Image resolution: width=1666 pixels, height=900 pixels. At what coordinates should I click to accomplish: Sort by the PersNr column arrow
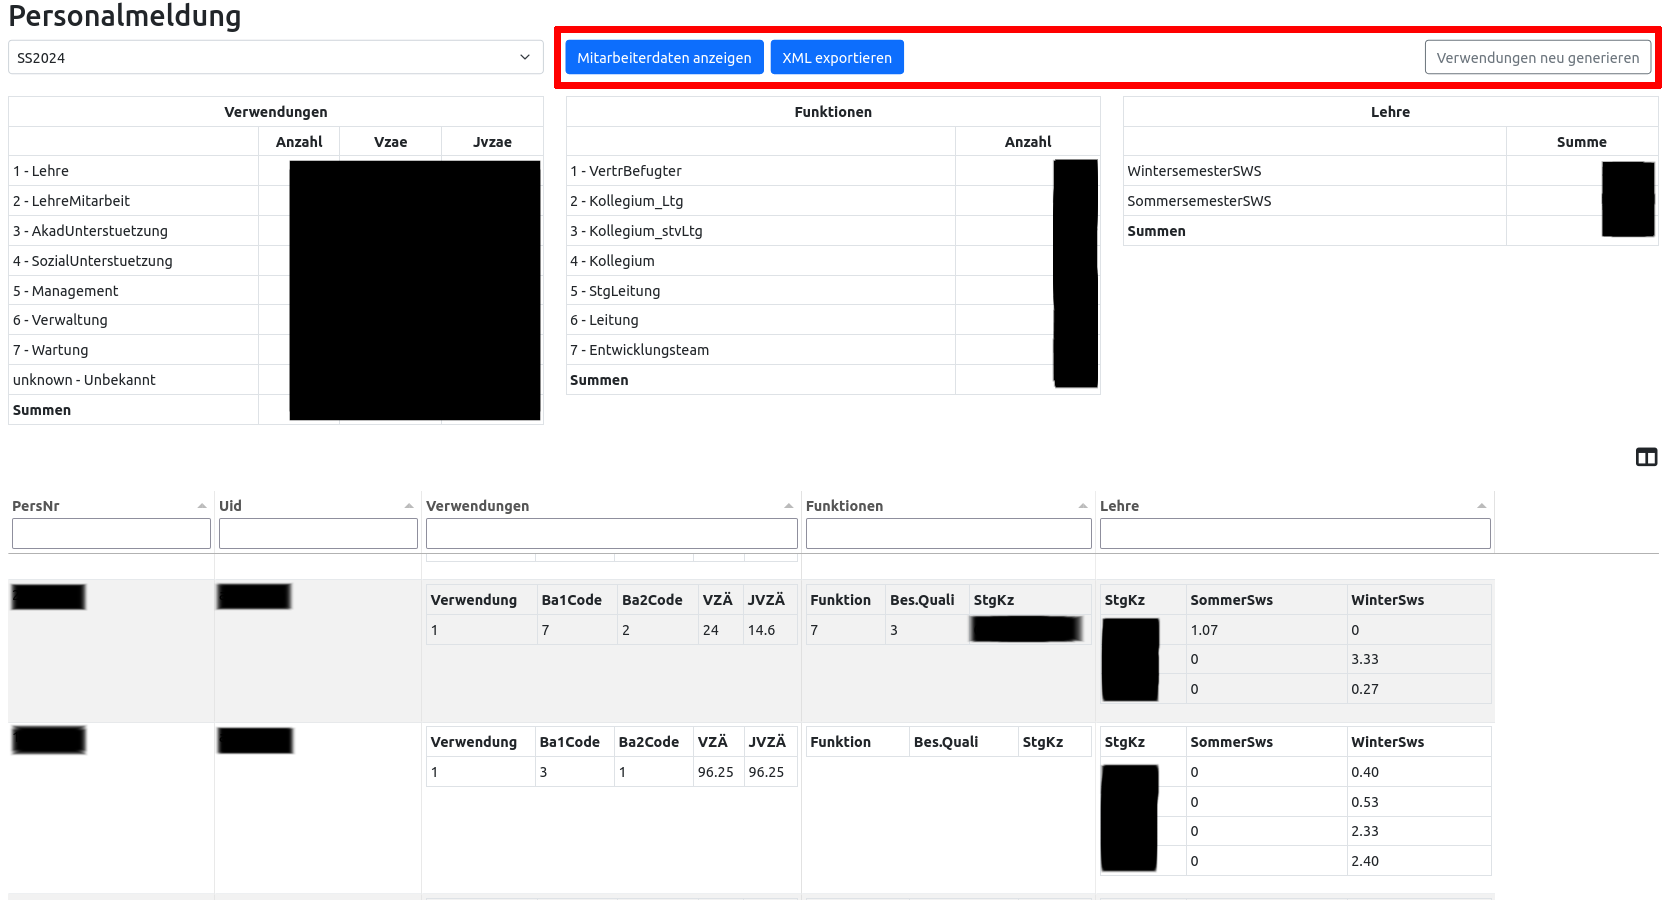tap(202, 506)
